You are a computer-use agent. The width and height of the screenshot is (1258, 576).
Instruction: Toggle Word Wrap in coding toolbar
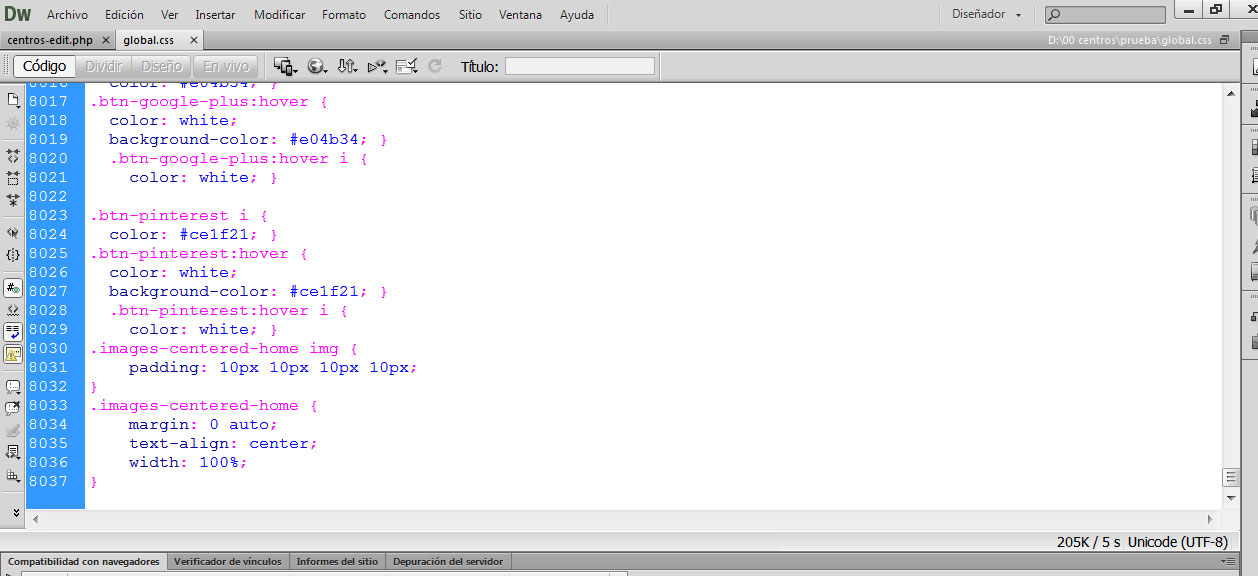(x=13, y=332)
